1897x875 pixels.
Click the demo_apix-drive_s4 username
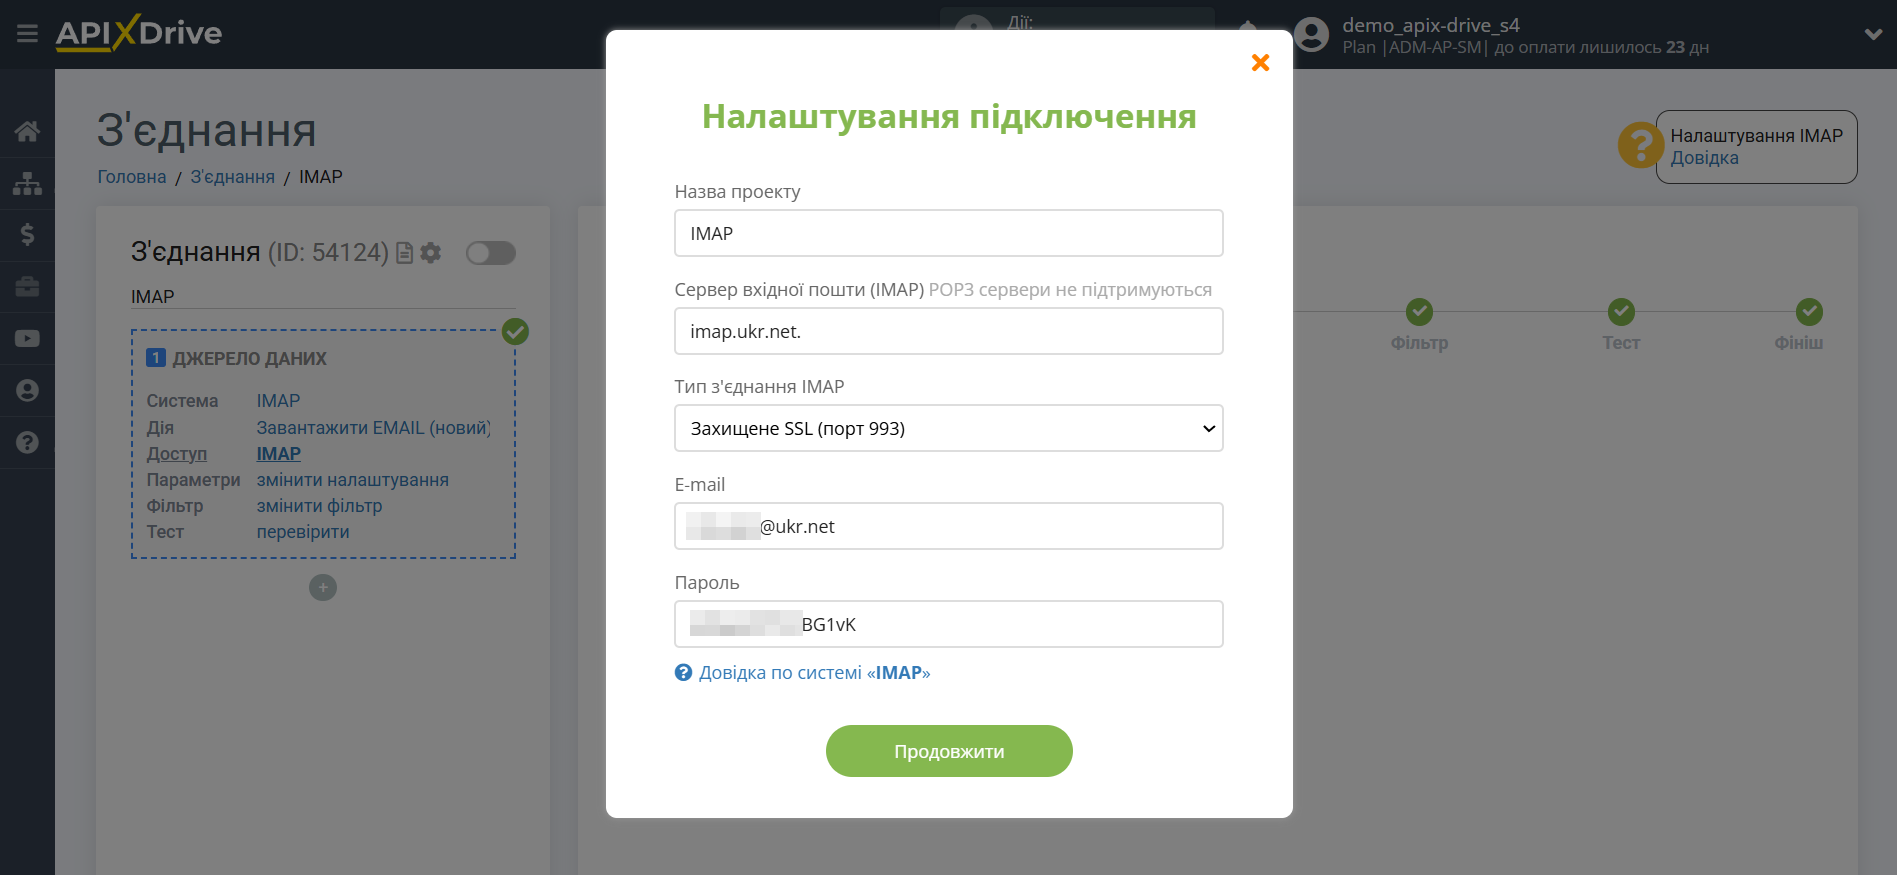tap(1430, 25)
